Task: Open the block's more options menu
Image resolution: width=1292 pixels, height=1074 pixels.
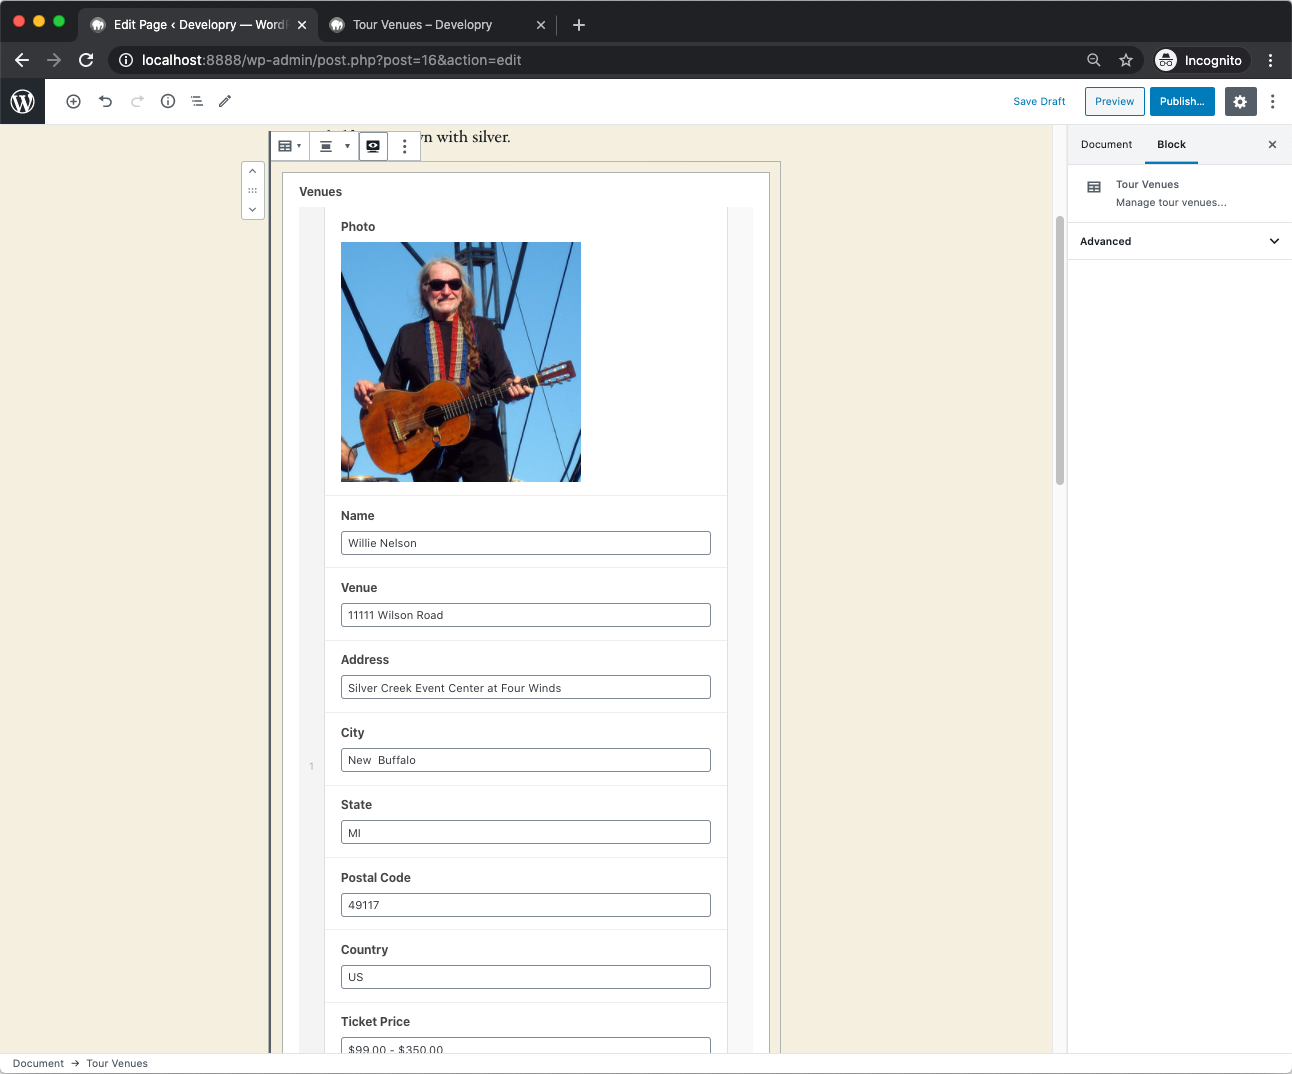Action: [x=404, y=146]
